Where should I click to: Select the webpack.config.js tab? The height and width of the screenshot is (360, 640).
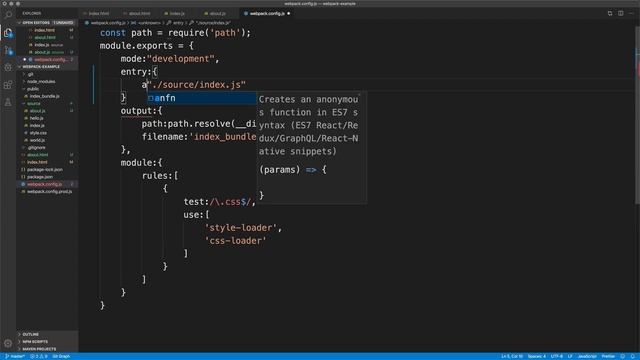[x=267, y=13]
